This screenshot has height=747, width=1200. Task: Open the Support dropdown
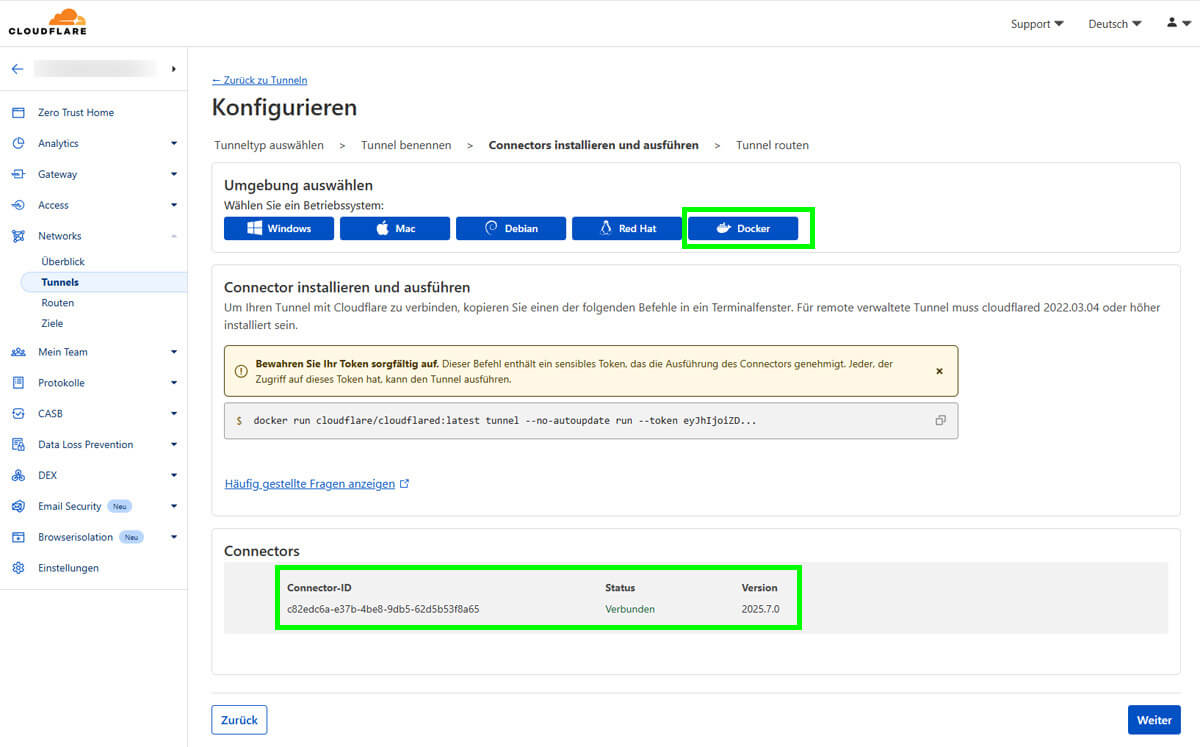pos(1037,24)
